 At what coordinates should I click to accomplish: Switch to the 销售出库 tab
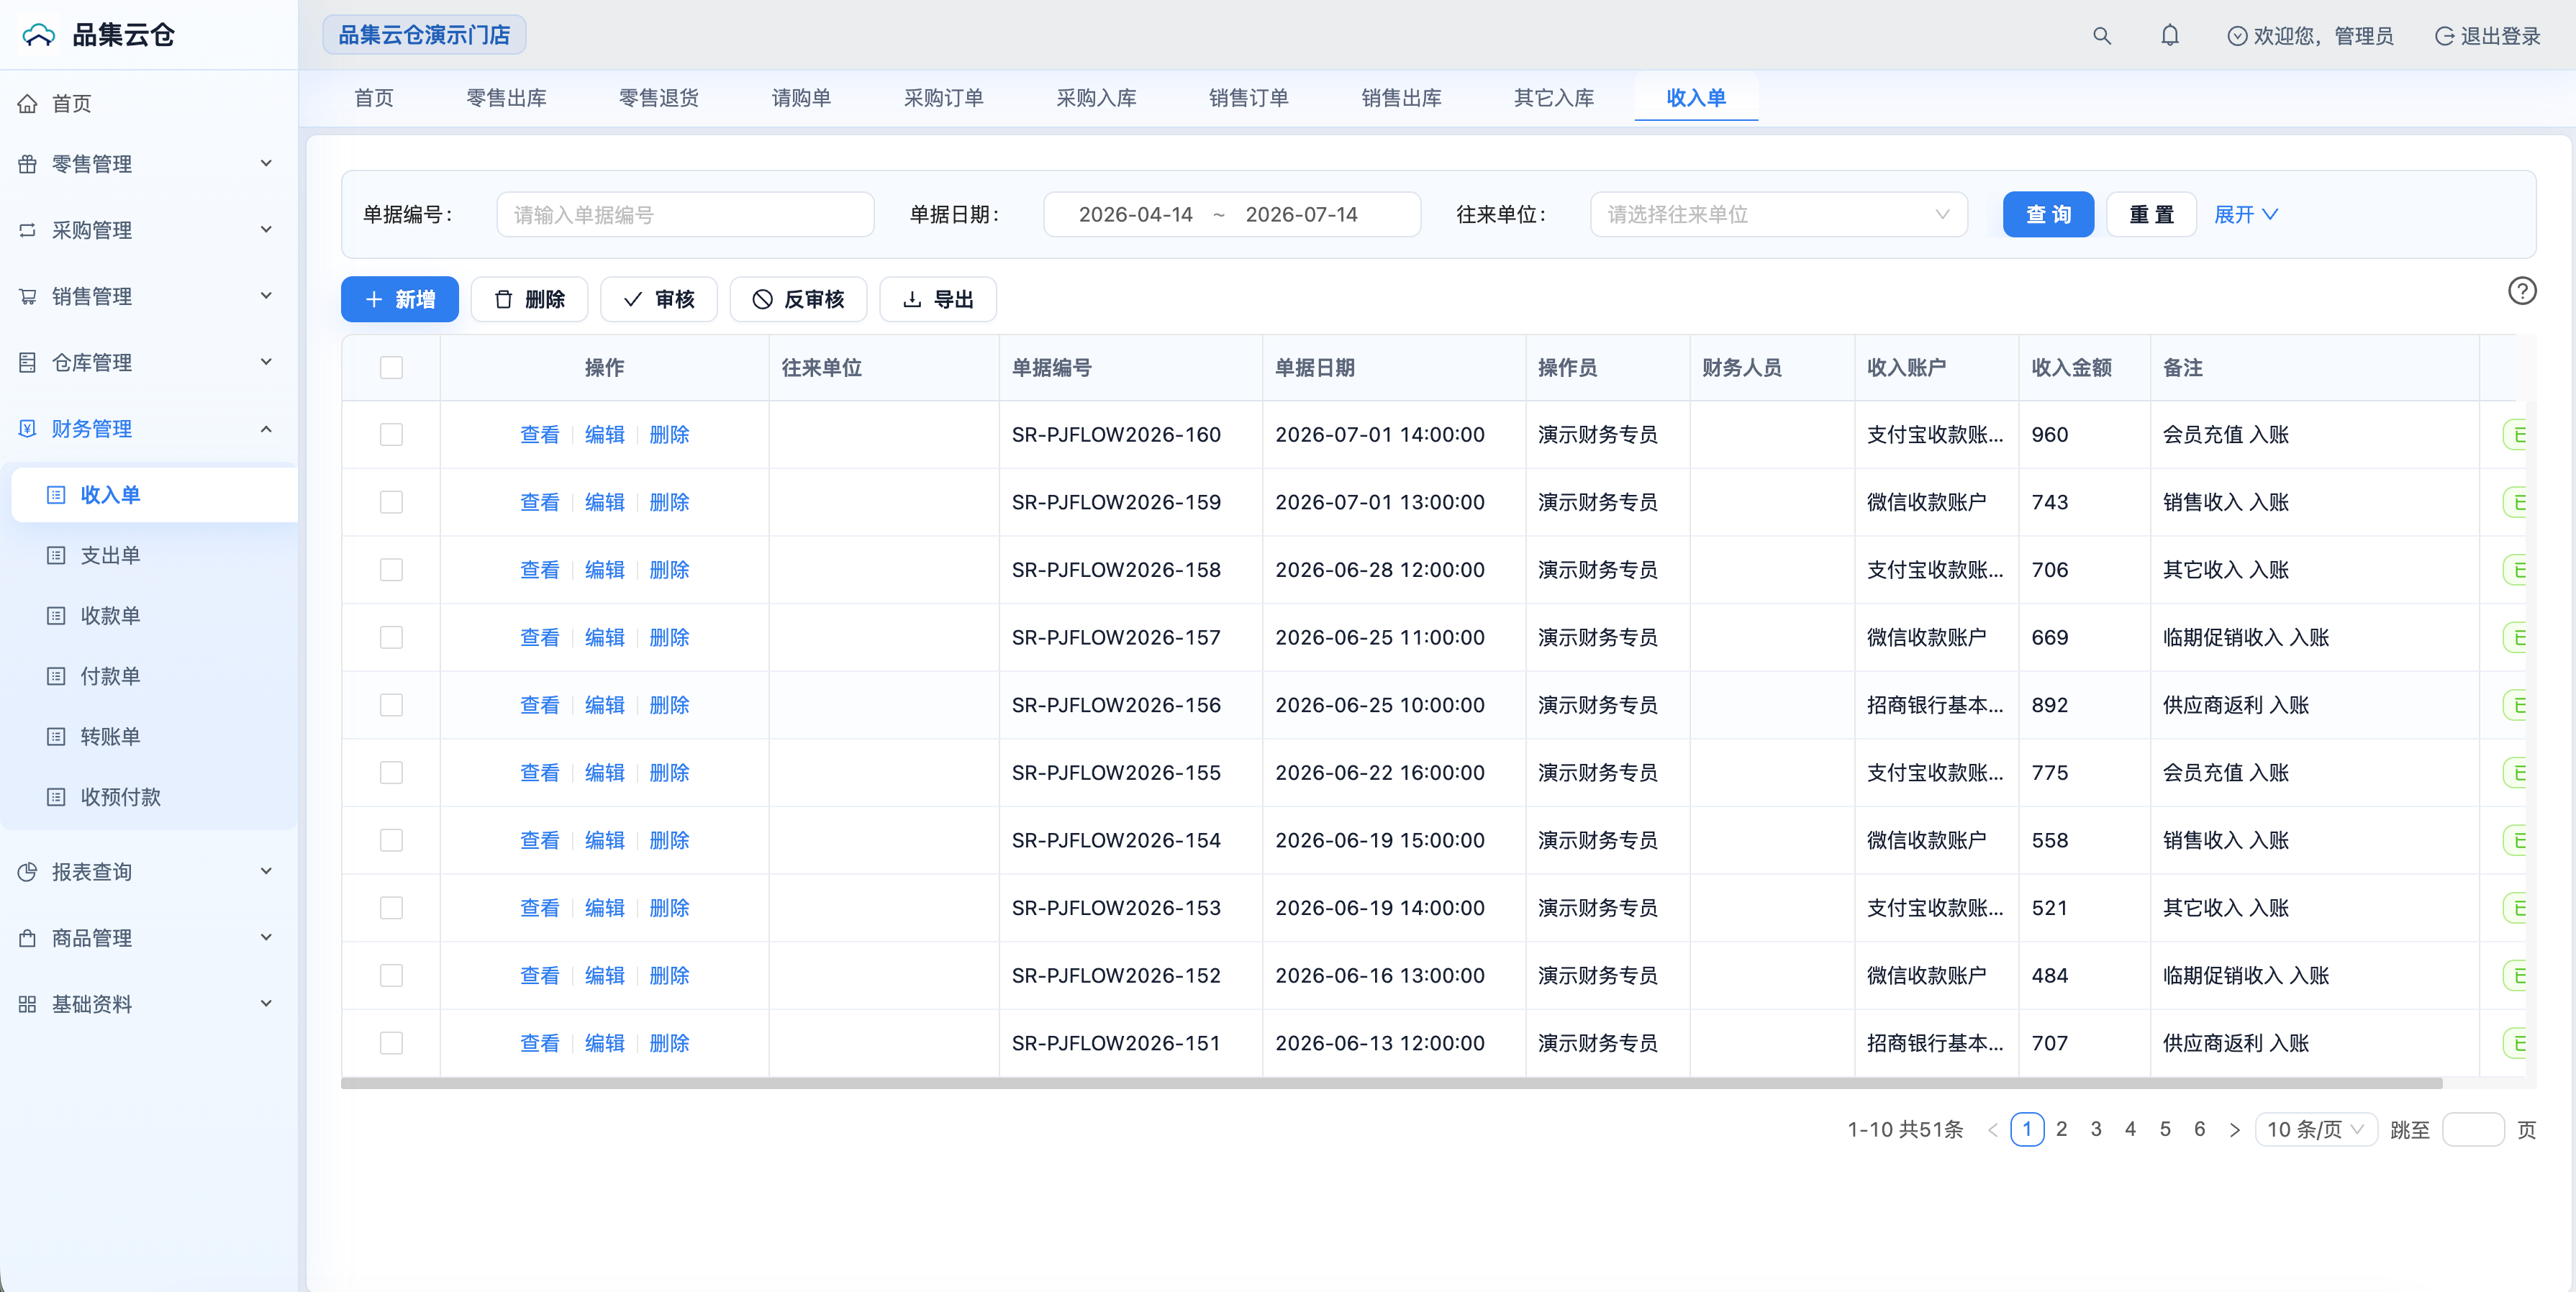click(1401, 98)
